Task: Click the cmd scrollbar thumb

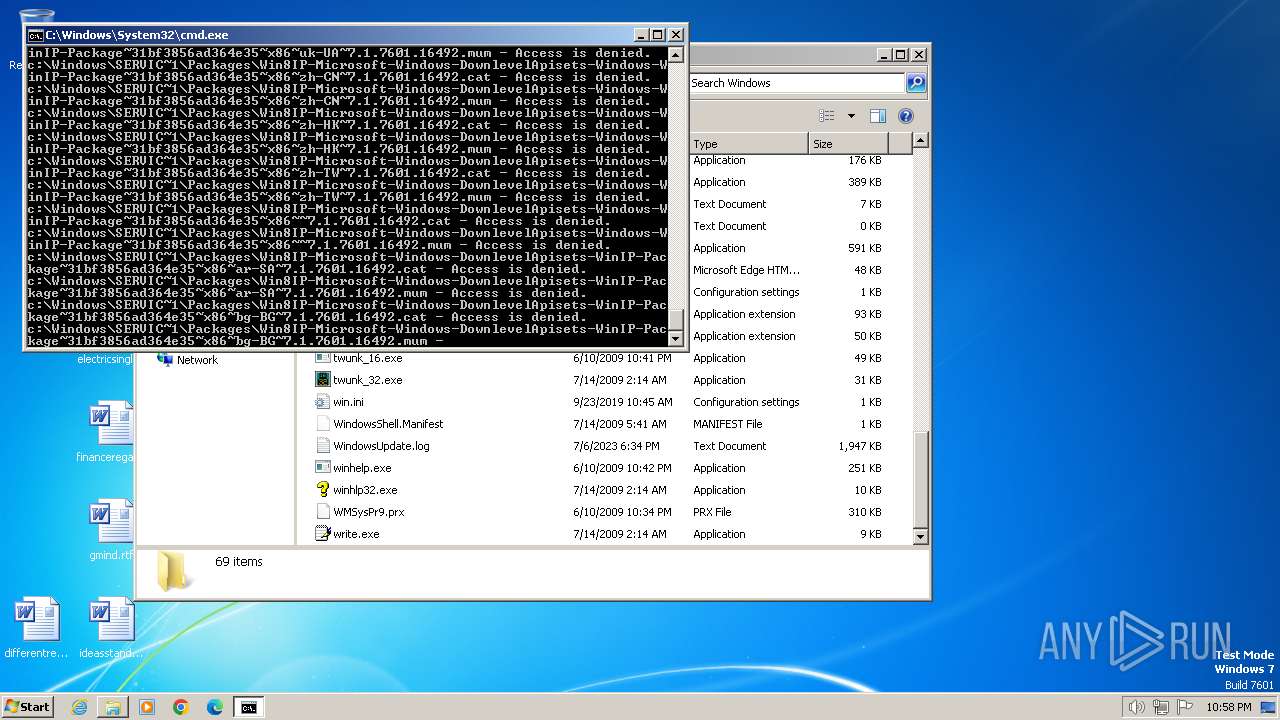Action: [x=675, y=319]
